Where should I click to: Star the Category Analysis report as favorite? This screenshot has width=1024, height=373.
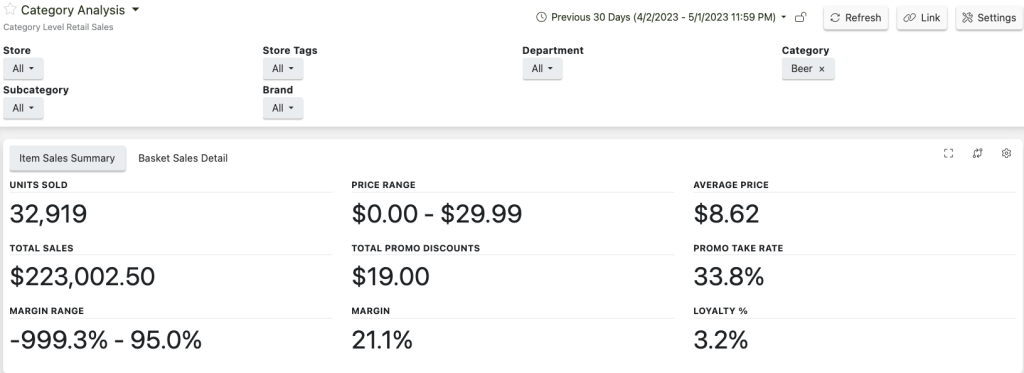coord(10,10)
